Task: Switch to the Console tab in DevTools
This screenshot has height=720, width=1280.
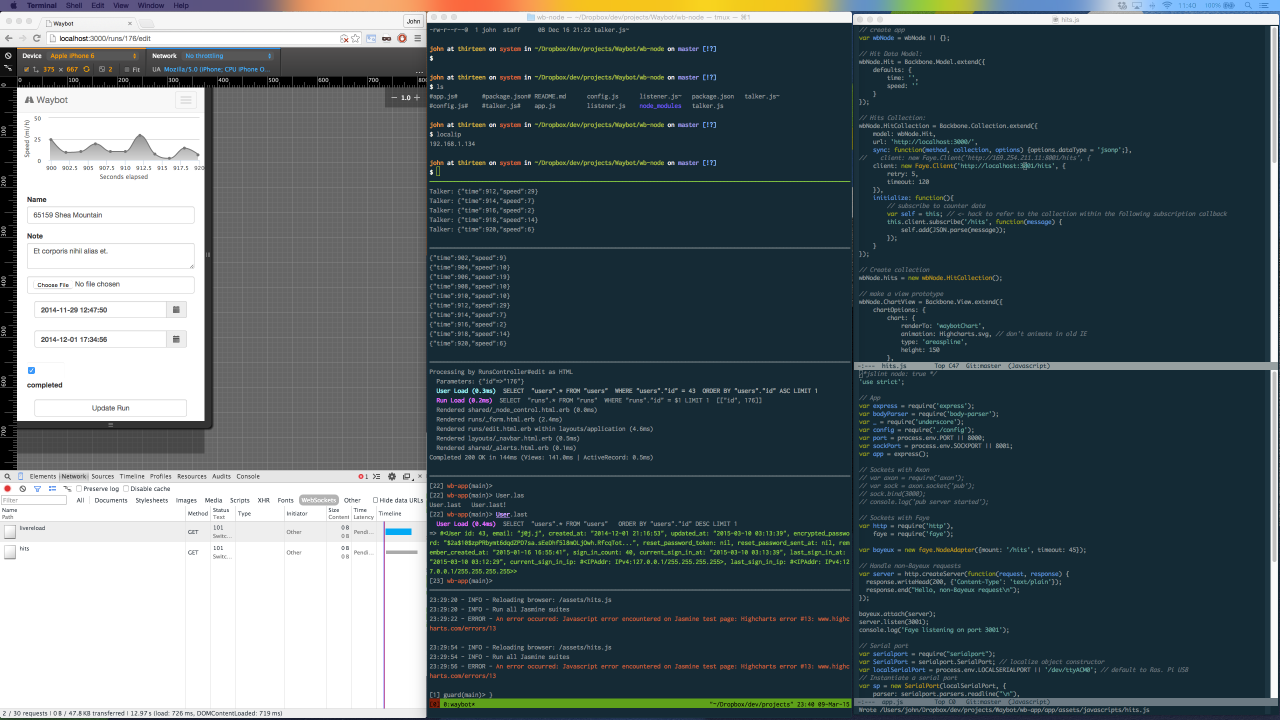Action: point(248,476)
